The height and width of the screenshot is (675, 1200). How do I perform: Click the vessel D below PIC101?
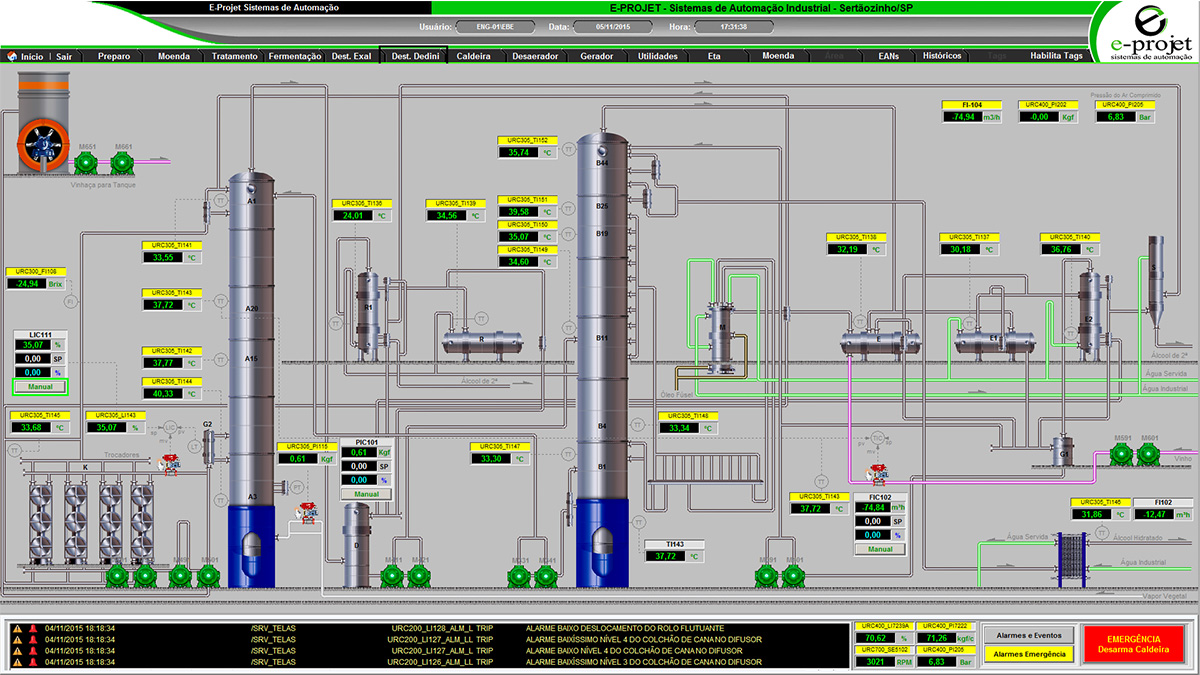357,546
